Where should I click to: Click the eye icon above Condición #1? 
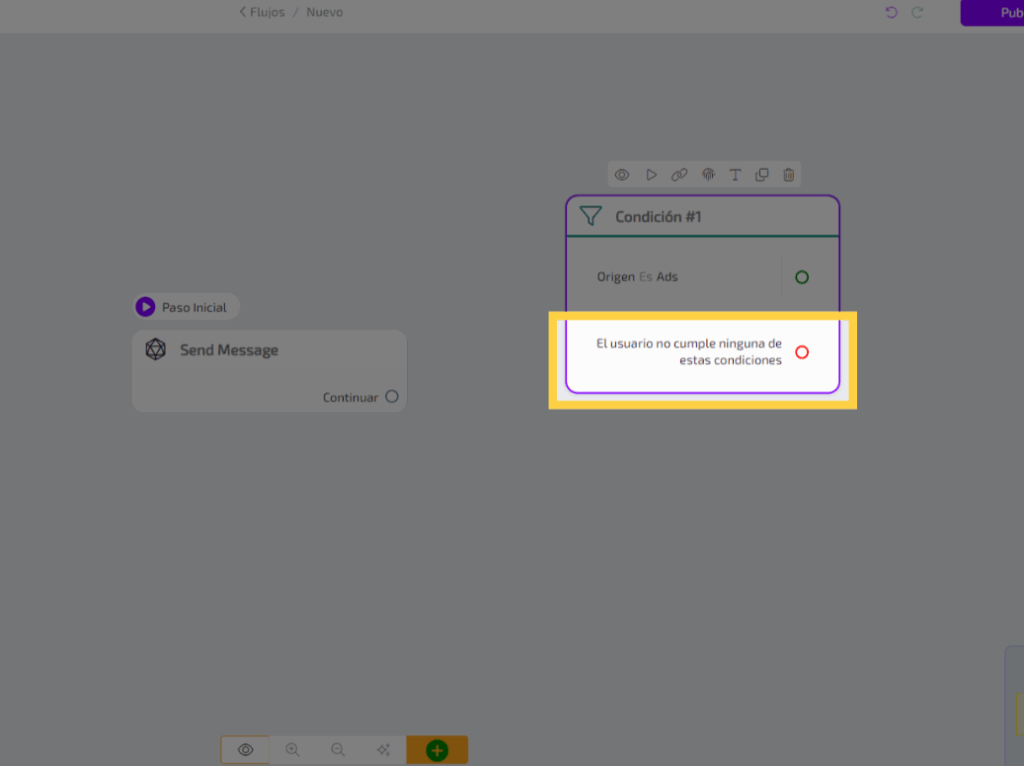[622, 175]
